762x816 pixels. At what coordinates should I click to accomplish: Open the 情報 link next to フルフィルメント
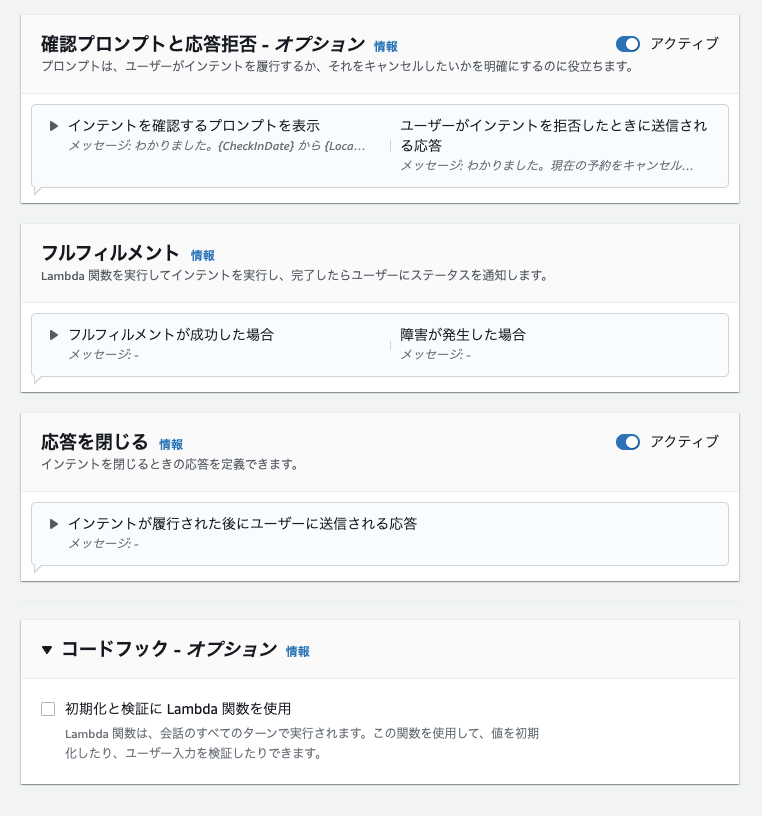tap(203, 256)
